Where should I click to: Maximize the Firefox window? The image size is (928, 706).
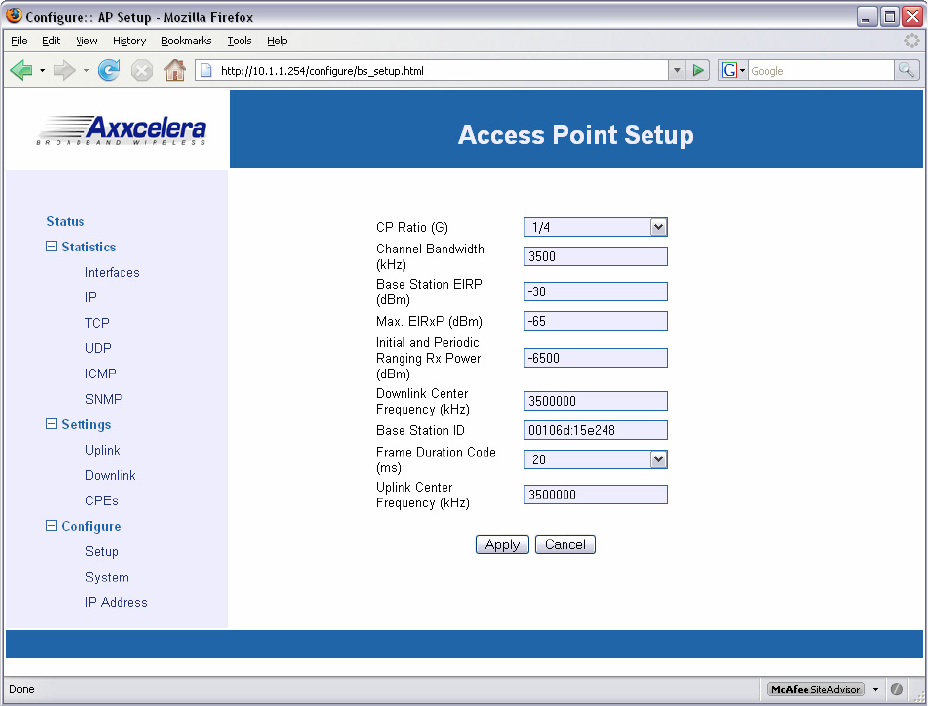(x=890, y=17)
